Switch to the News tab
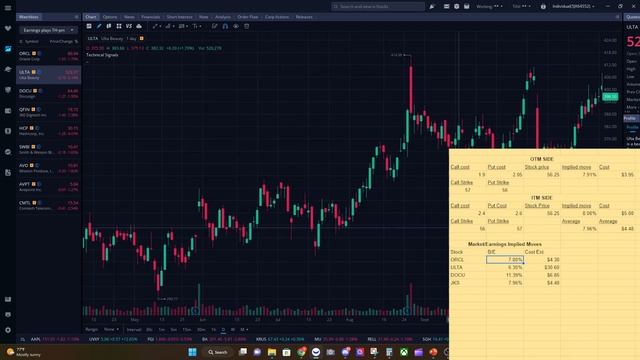This screenshot has height=360, width=640. point(129,17)
